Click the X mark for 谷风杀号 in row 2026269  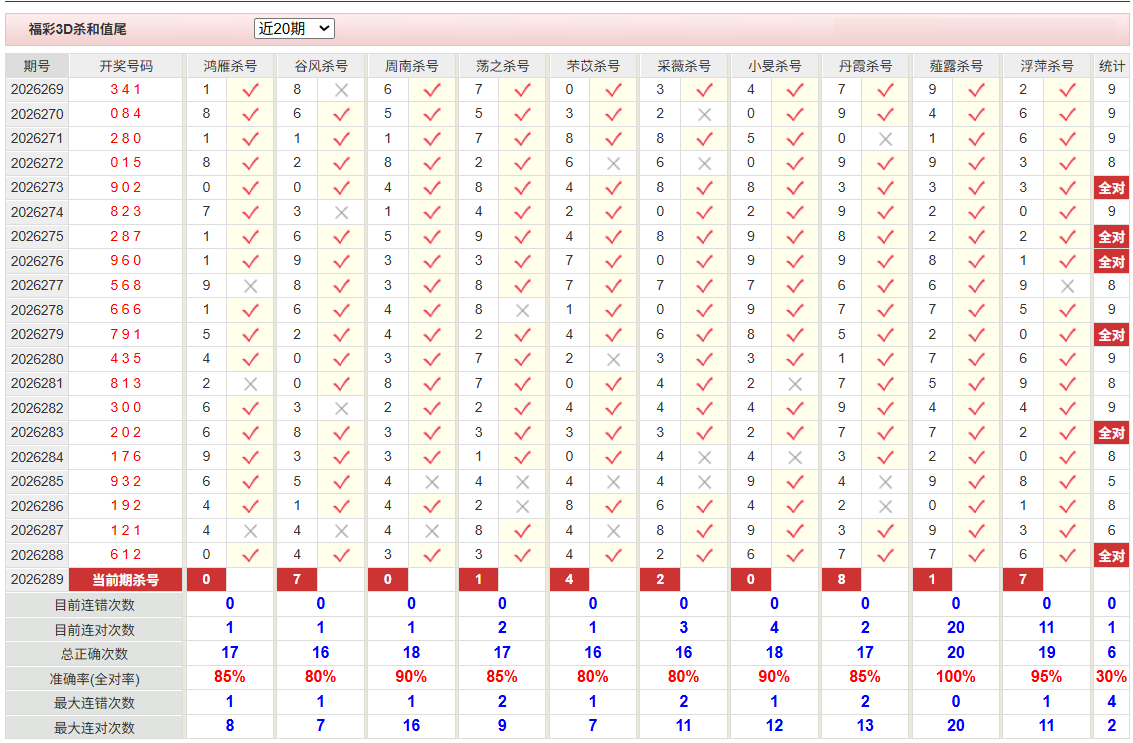pyautogui.click(x=341, y=90)
